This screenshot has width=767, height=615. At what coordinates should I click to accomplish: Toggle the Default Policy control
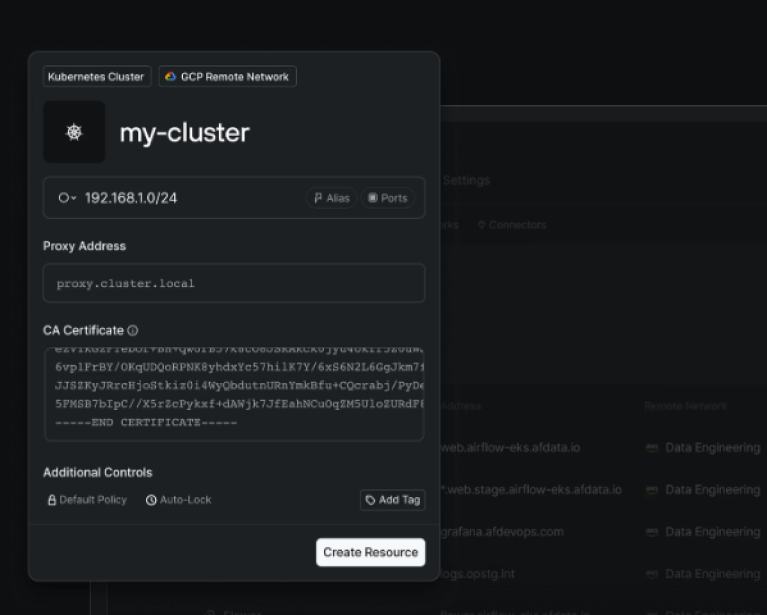pyautogui.click(x=87, y=500)
